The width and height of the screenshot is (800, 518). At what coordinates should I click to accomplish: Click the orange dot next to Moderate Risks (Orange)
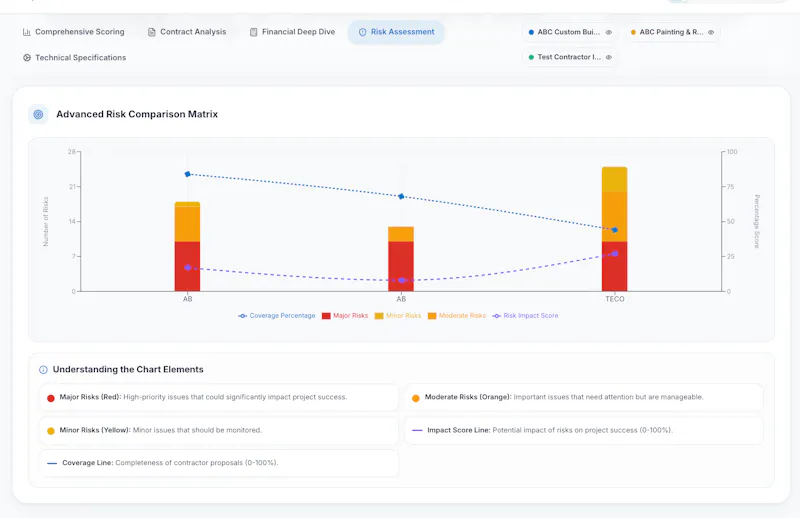coord(416,398)
